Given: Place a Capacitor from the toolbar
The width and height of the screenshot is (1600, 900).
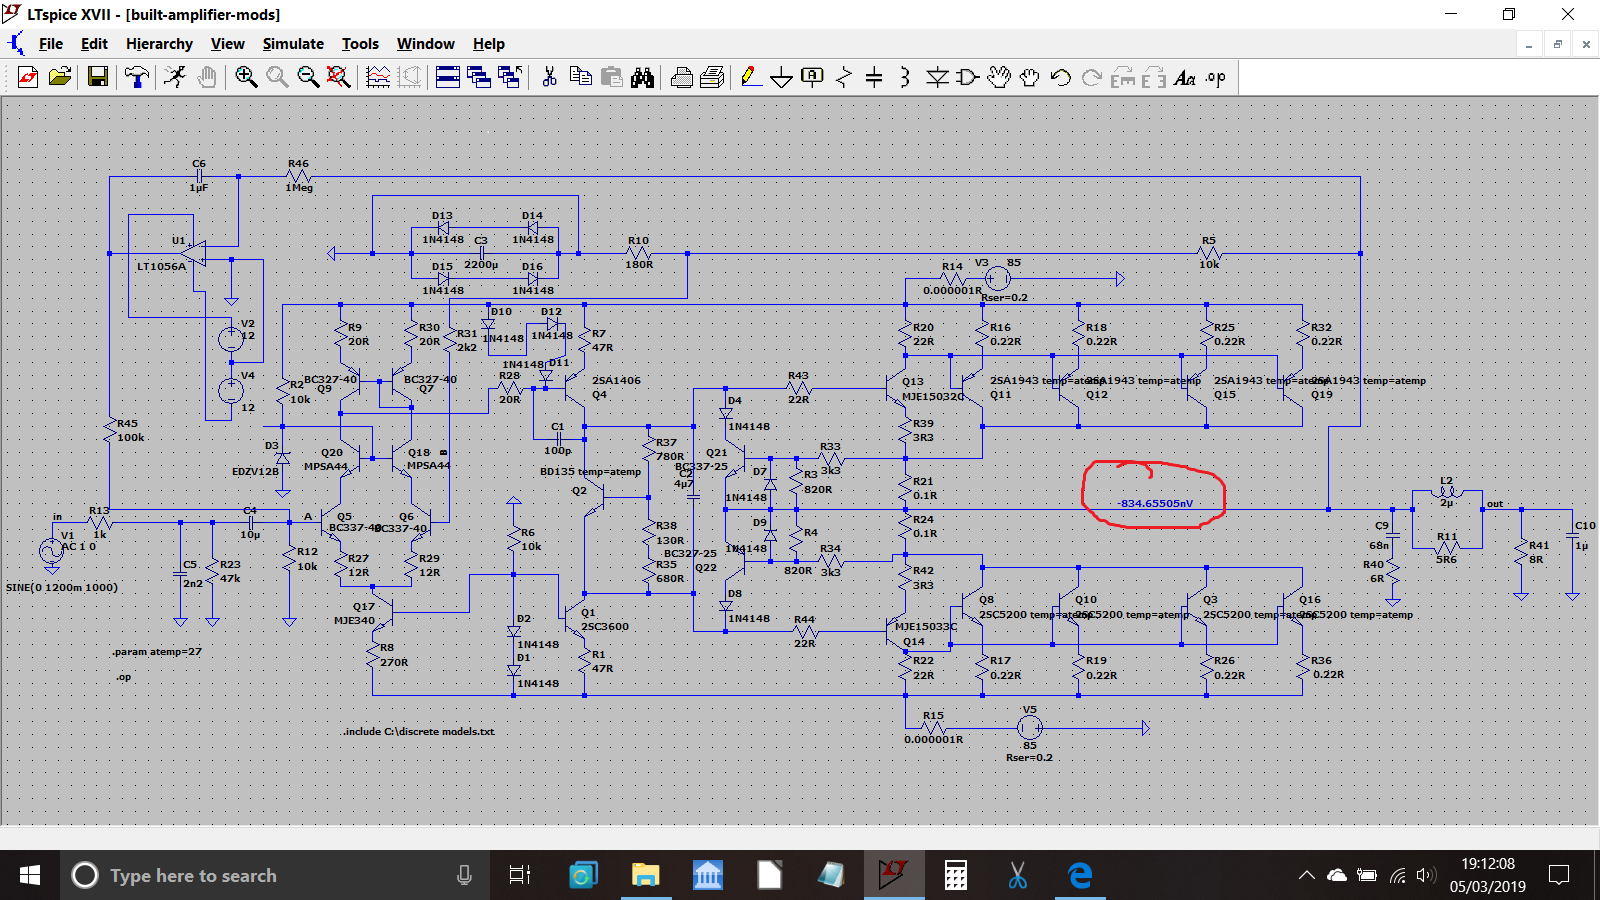Looking at the screenshot, I should (874, 77).
